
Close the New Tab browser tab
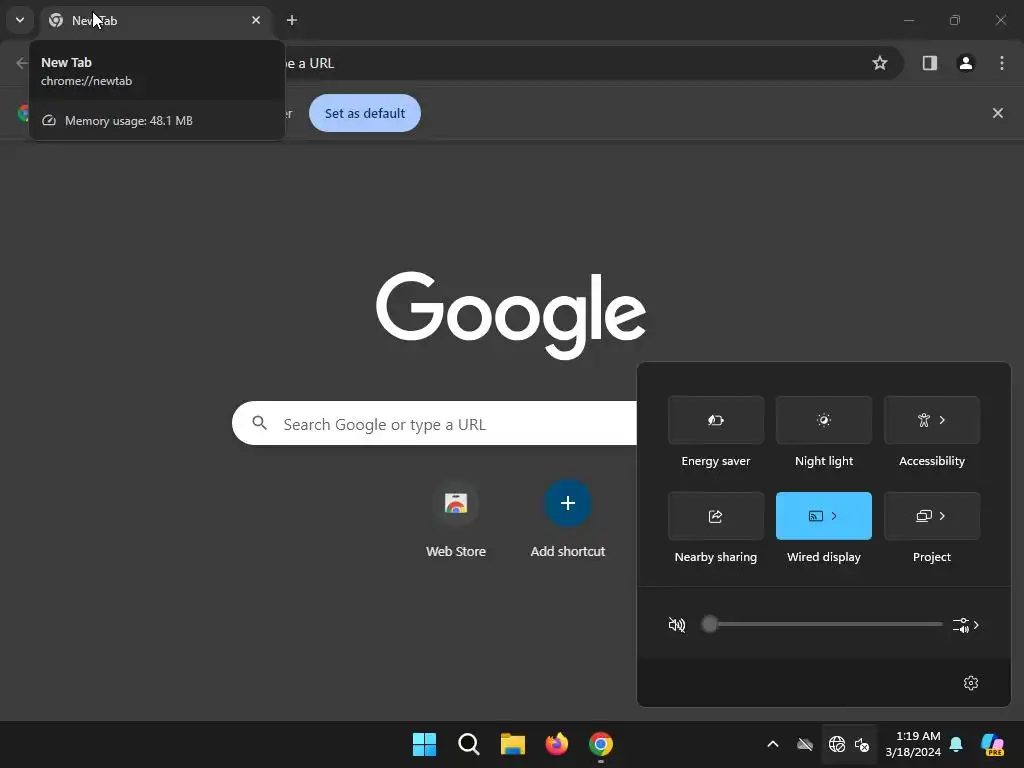tap(256, 20)
